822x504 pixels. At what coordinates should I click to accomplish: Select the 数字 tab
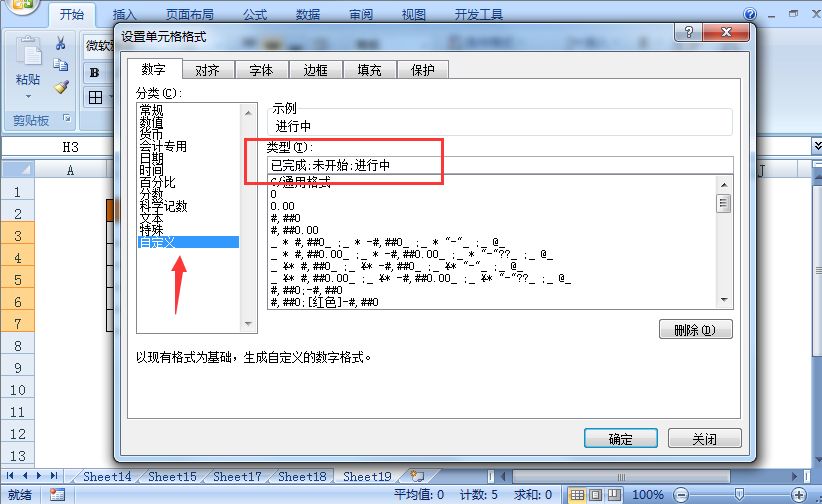coord(154,69)
